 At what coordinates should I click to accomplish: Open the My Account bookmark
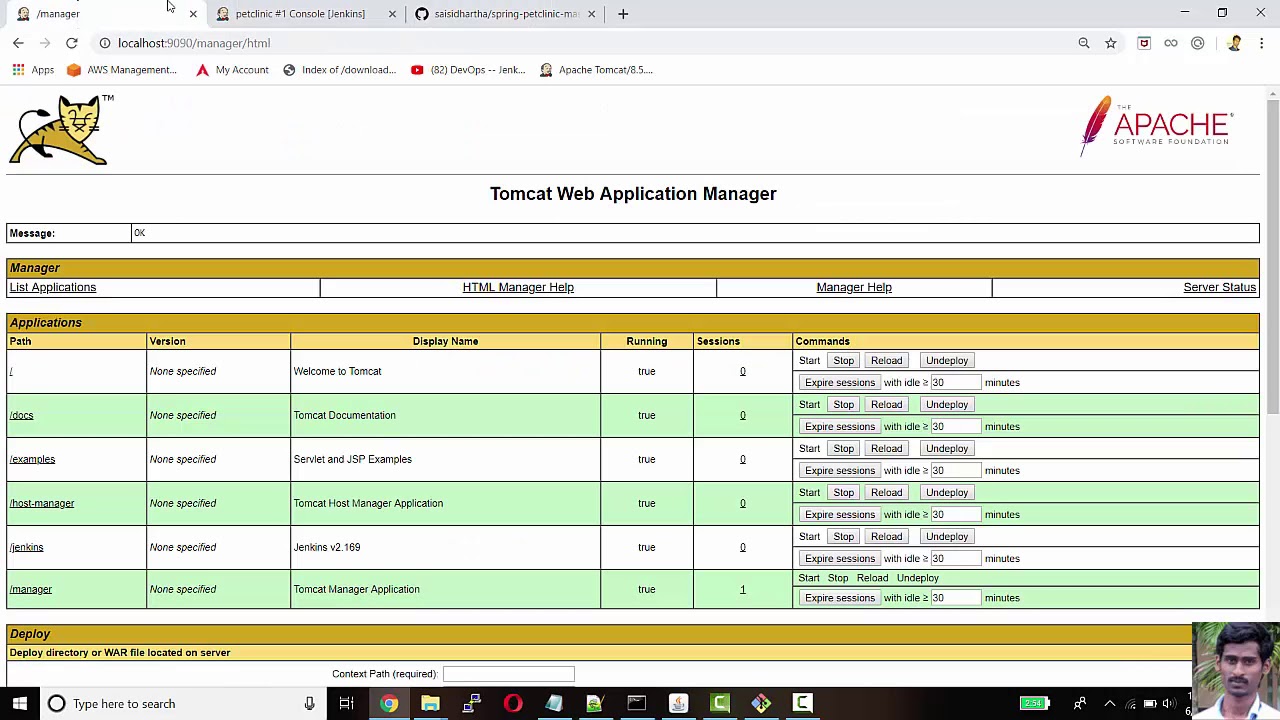coord(232,70)
